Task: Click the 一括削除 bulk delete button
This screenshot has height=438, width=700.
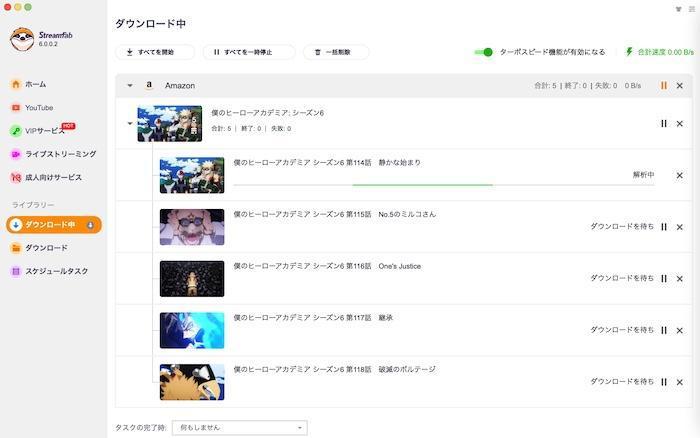Action: 336,52
